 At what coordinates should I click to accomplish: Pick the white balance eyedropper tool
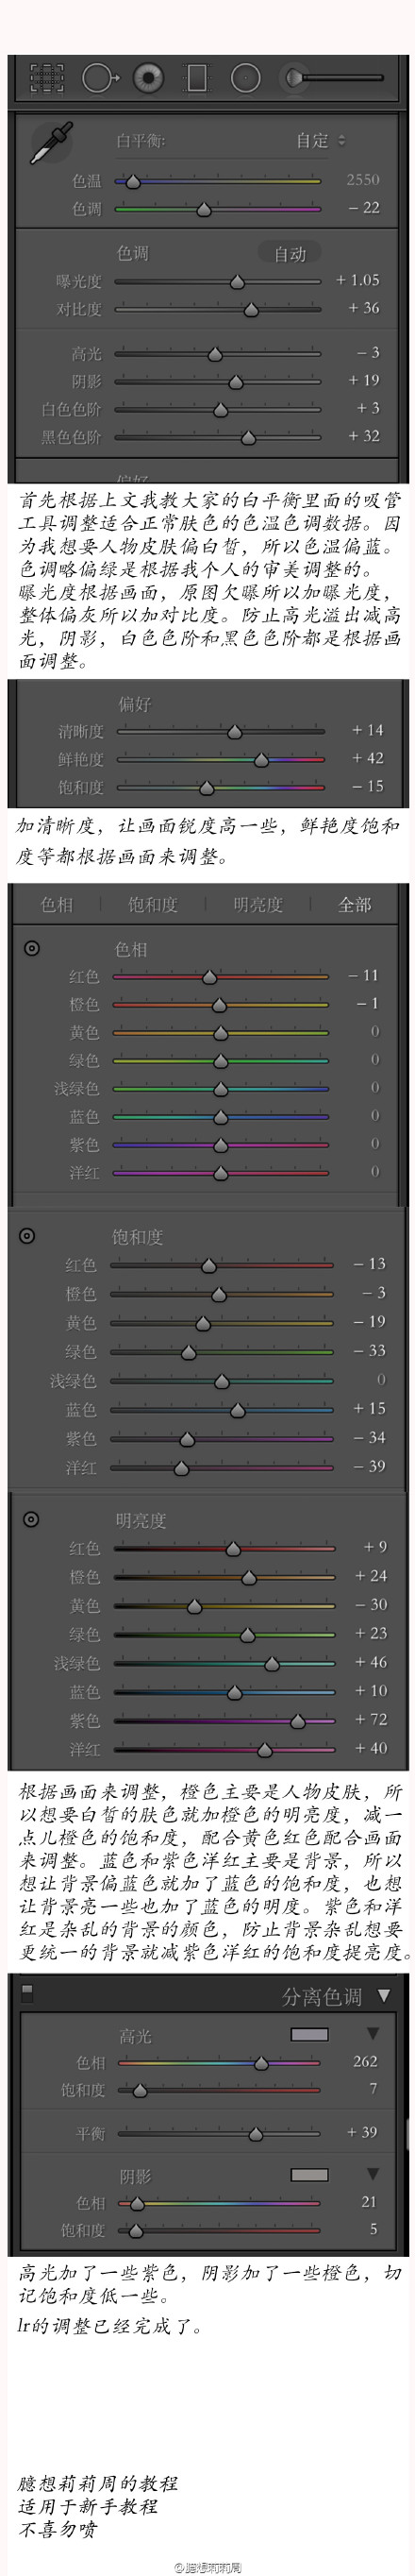point(51,144)
